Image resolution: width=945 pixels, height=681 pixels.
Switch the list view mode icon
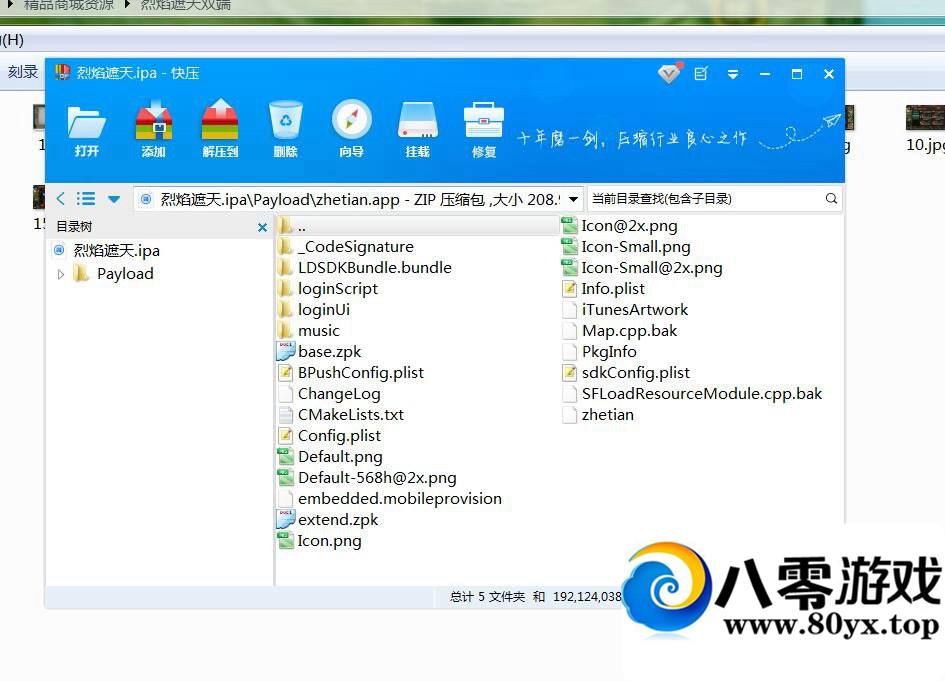click(x=86, y=198)
